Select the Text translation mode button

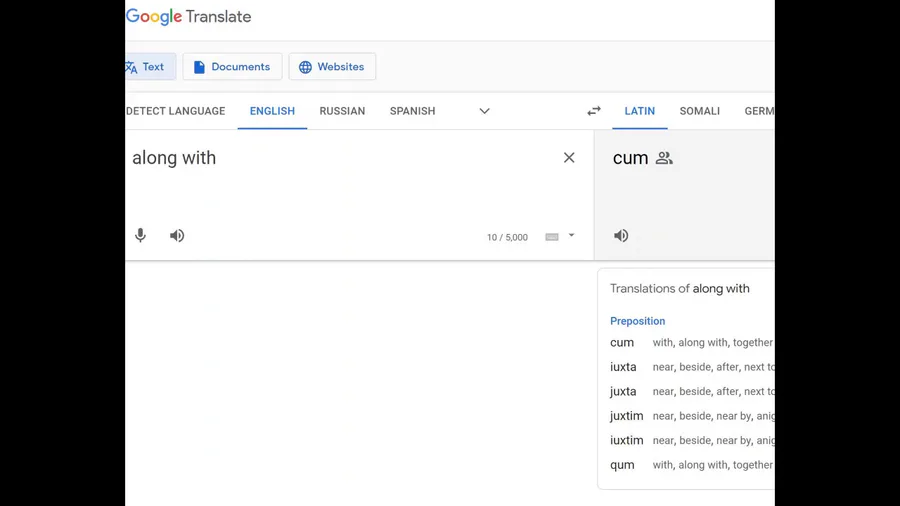pyautogui.click(x=149, y=67)
